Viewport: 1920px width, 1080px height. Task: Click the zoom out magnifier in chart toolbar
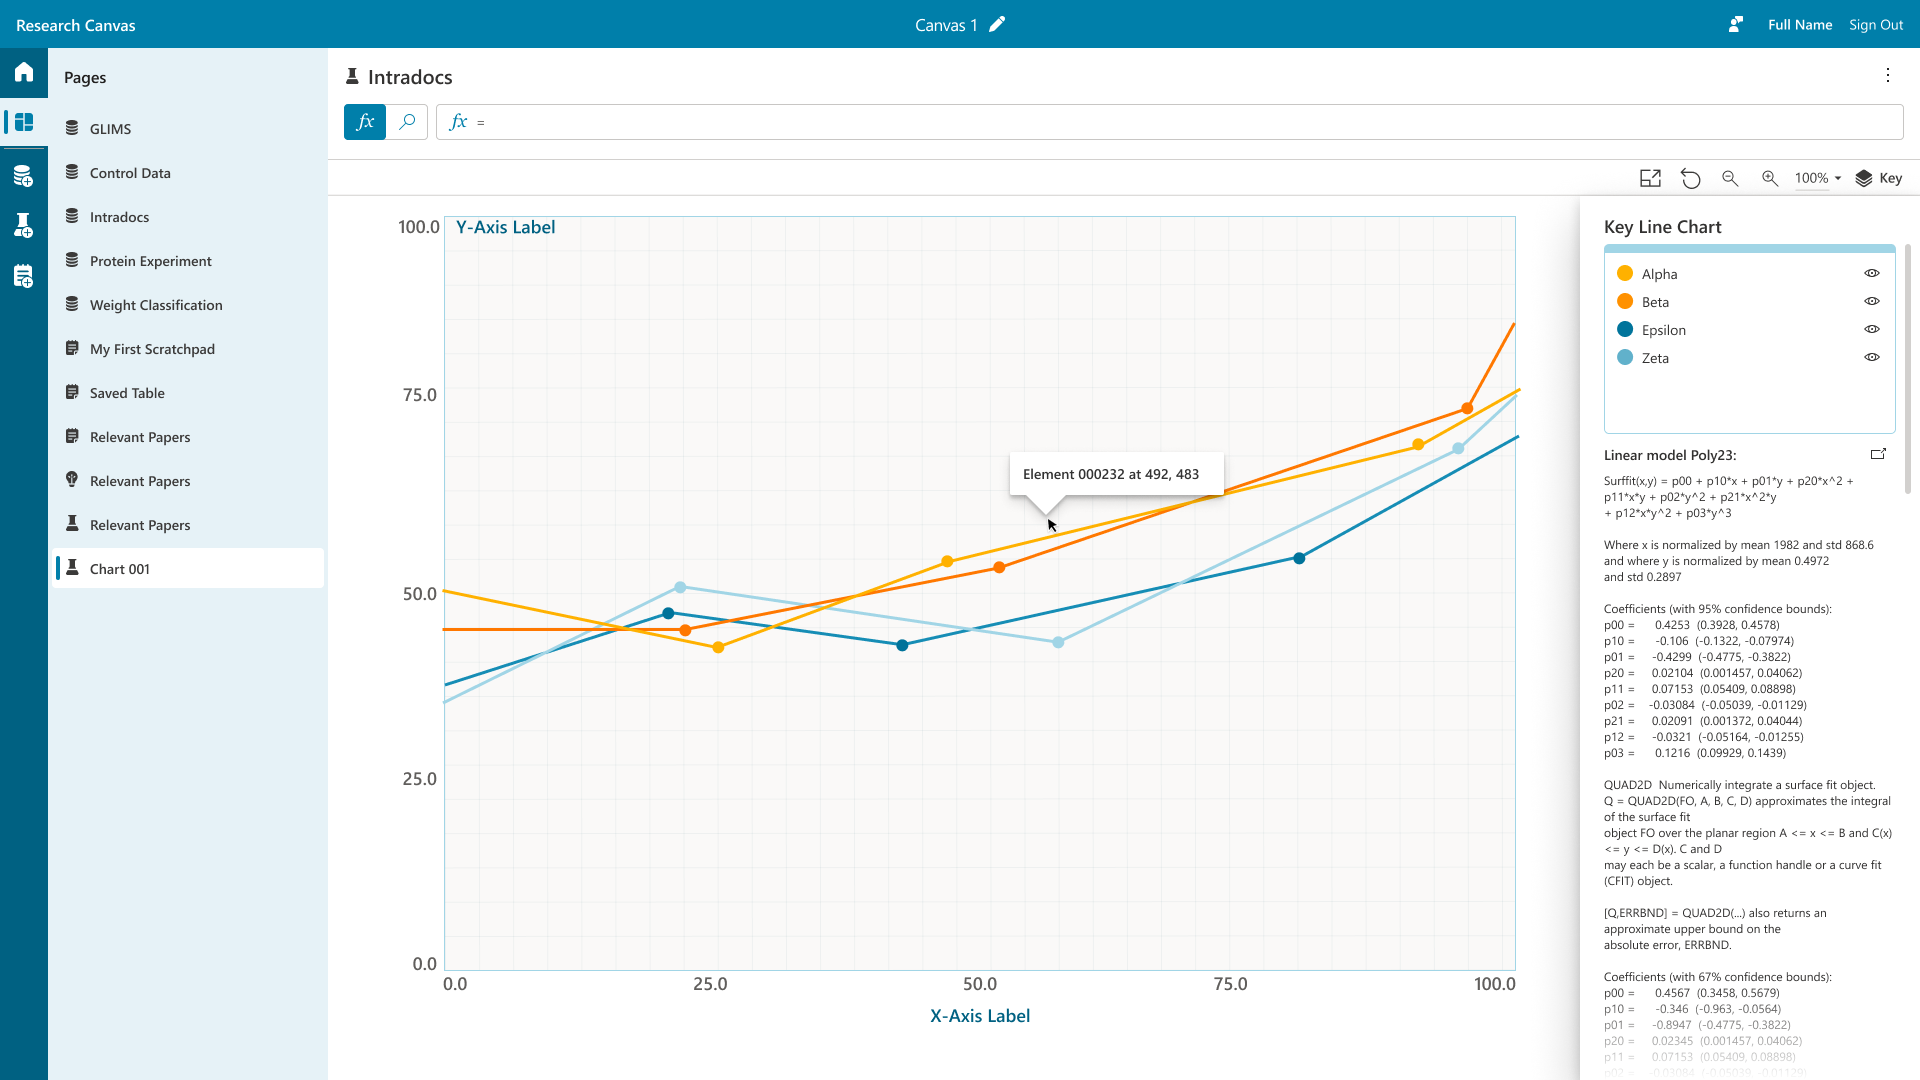pos(1730,178)
